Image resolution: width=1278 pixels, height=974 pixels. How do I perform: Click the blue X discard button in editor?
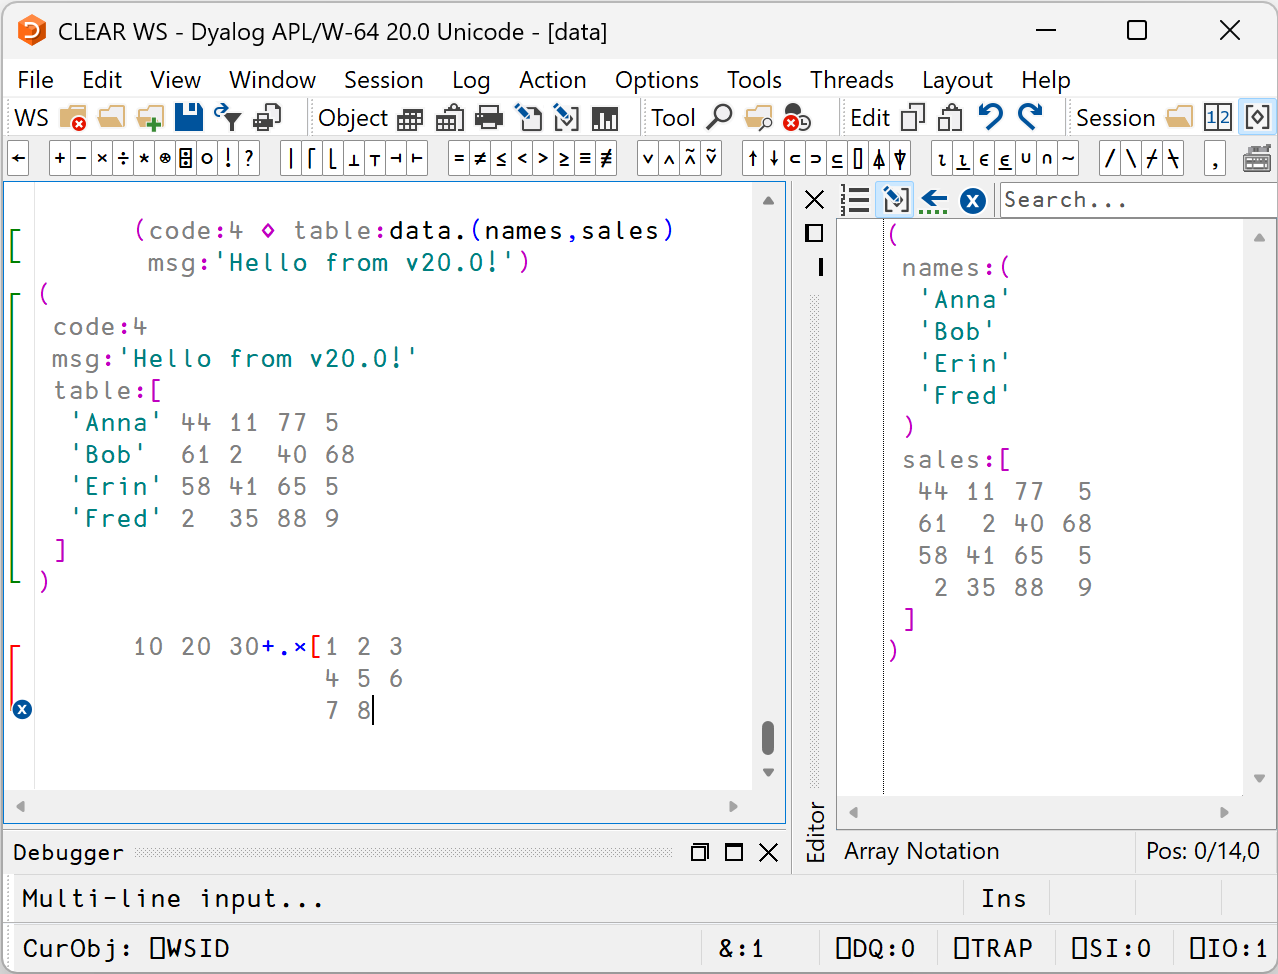[973, 201]
